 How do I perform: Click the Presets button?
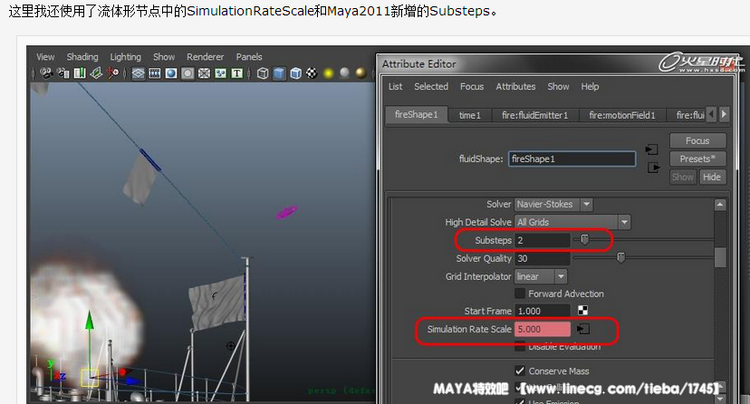[x=697, y=159]
